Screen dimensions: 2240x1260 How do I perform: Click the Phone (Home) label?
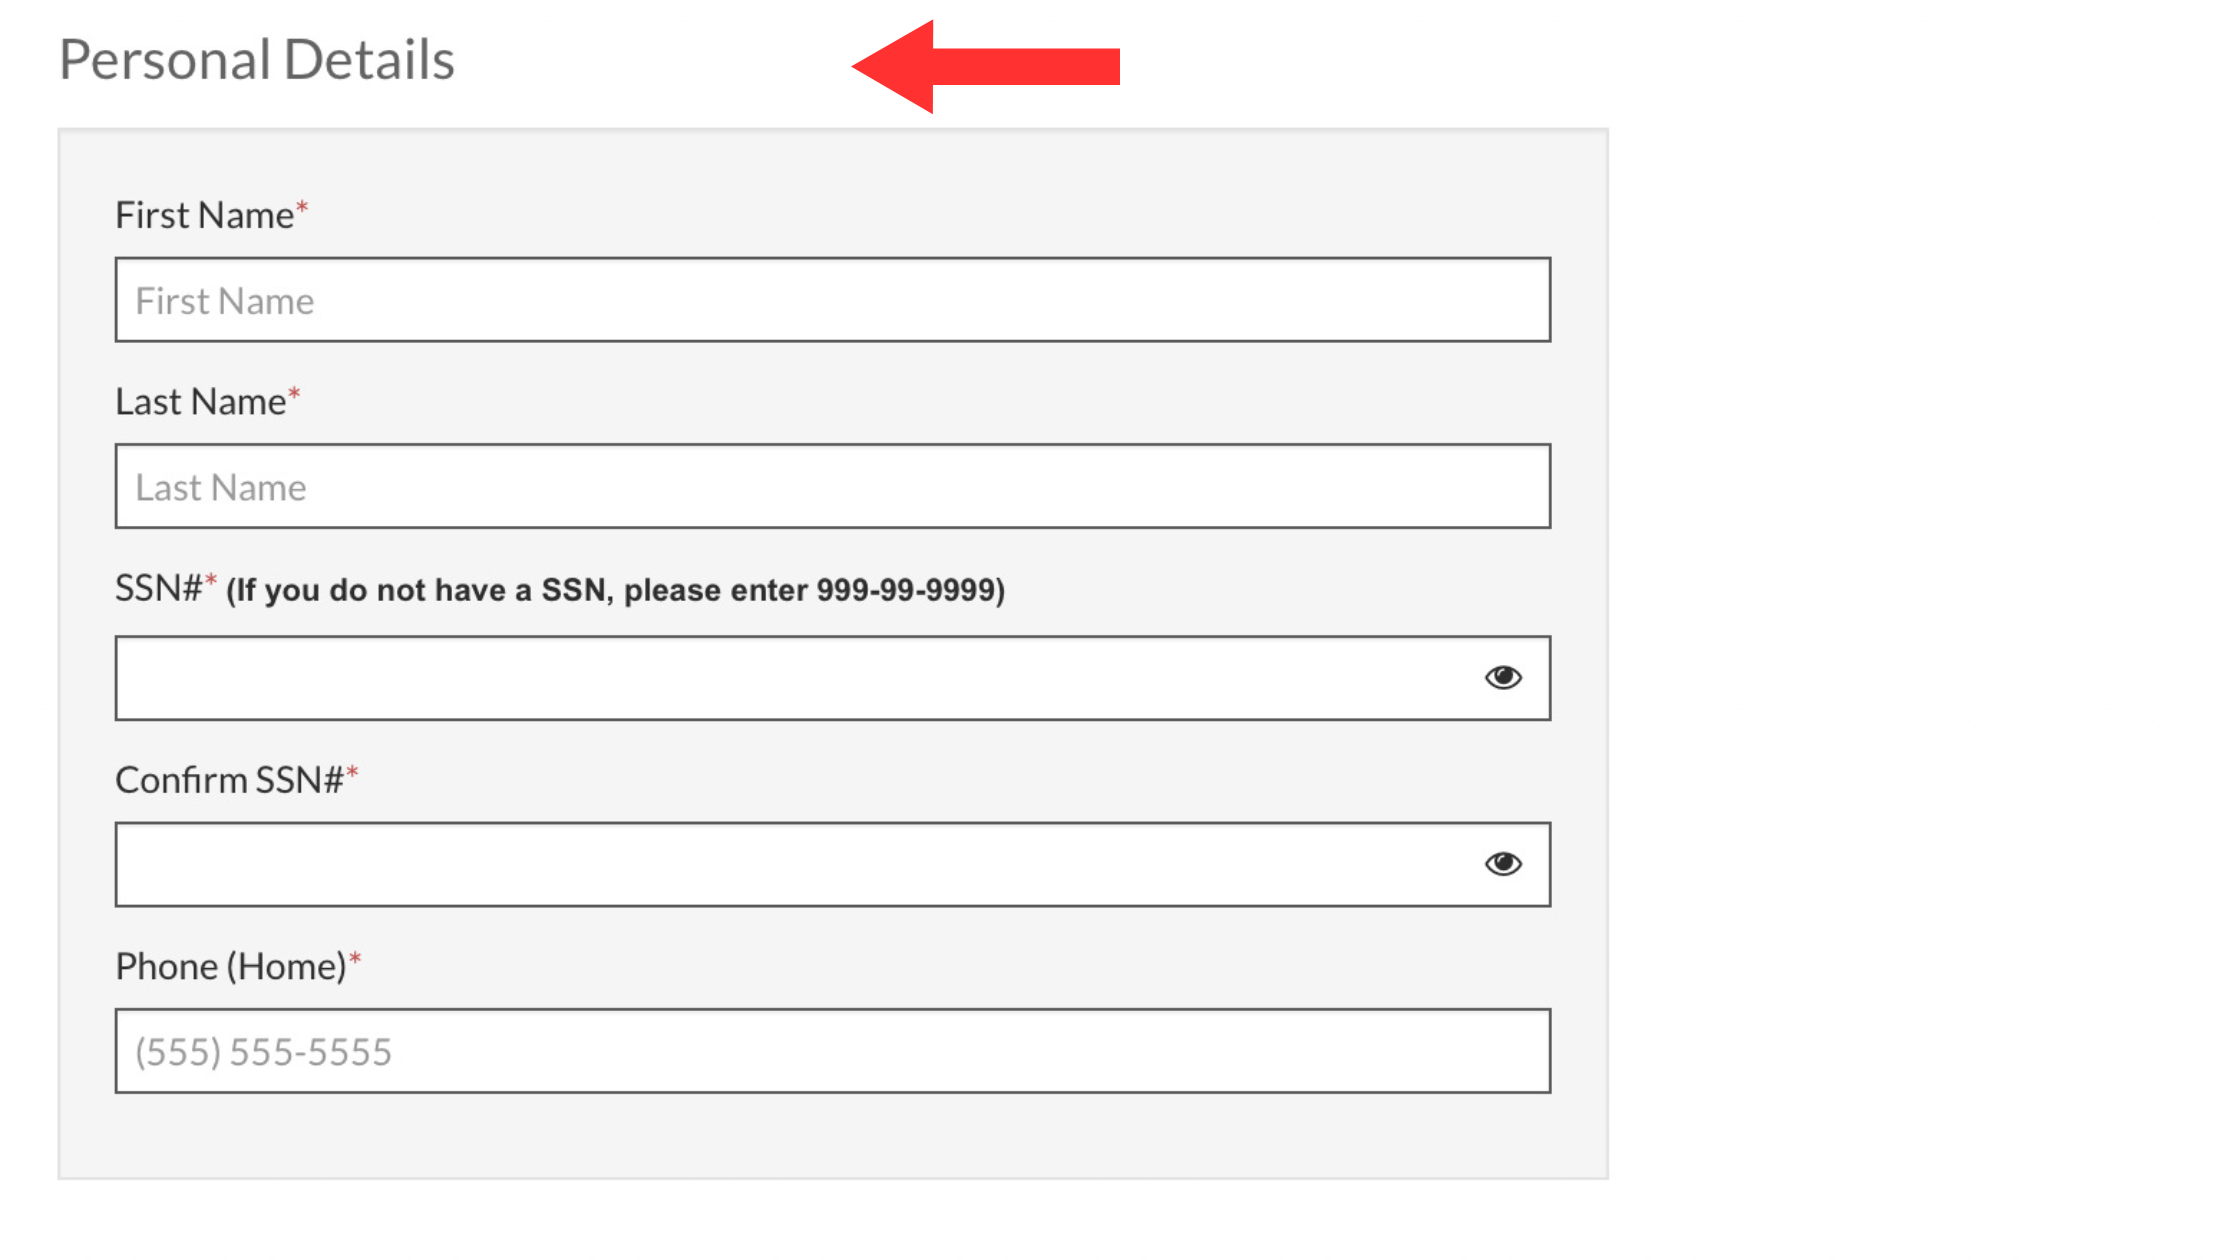[231, 967]
